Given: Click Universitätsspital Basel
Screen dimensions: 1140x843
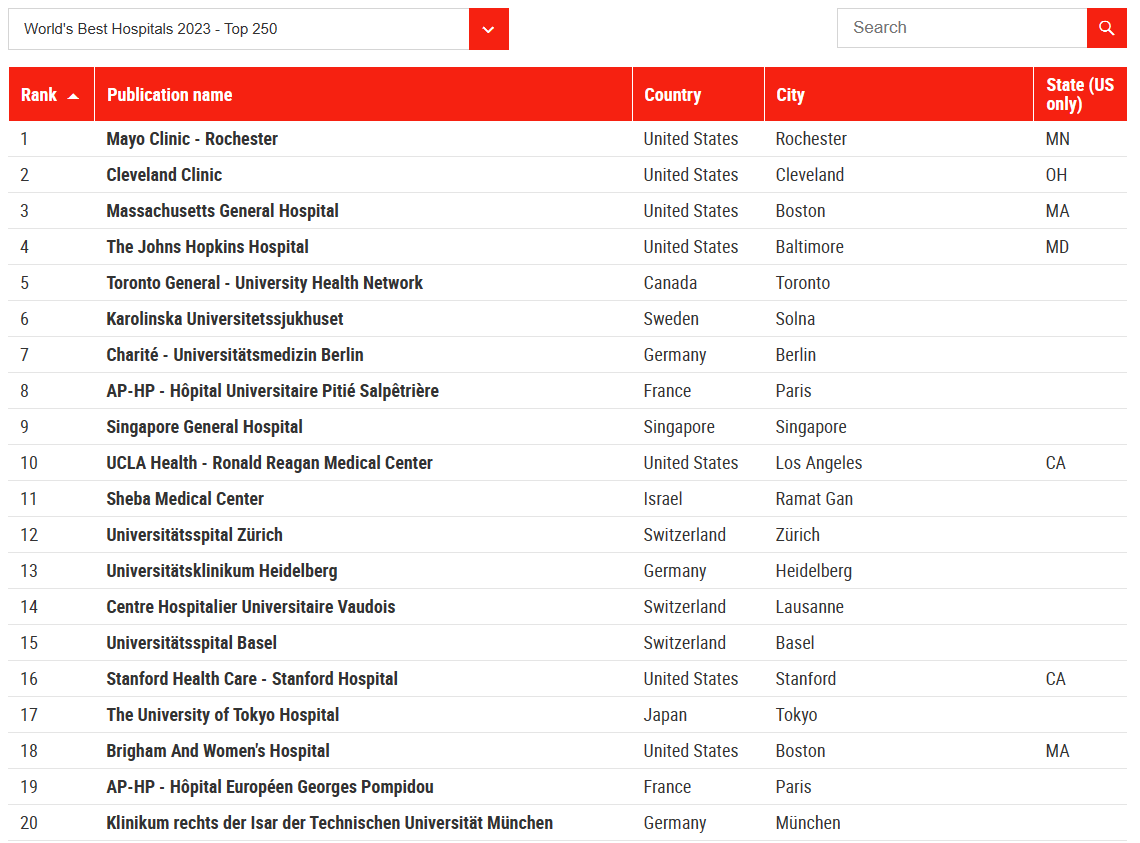Looking at the screenshot, I should [x=191, y=643].
